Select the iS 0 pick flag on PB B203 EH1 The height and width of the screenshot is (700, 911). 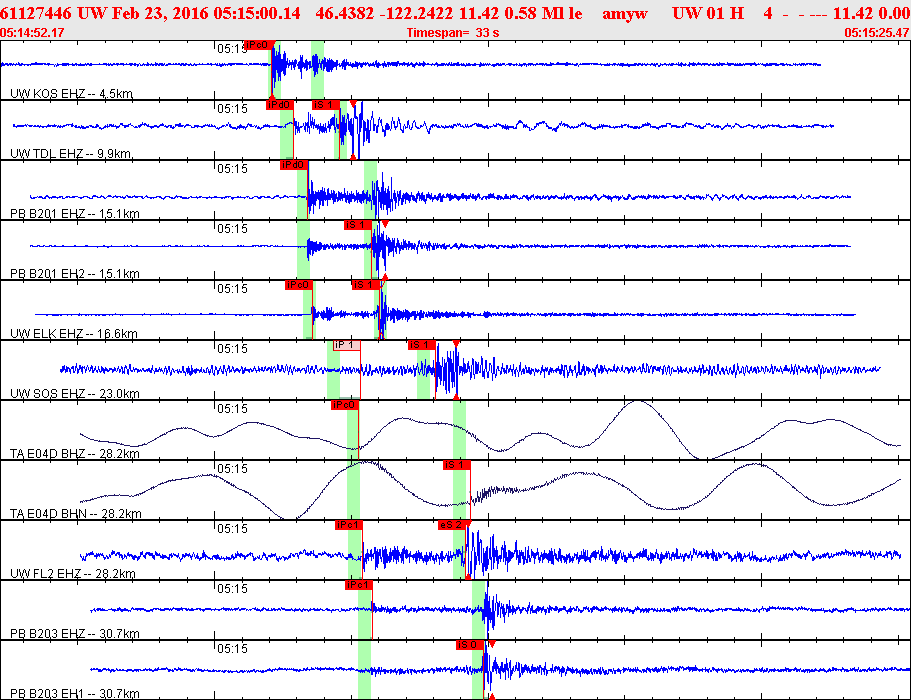tap(470, 645)
